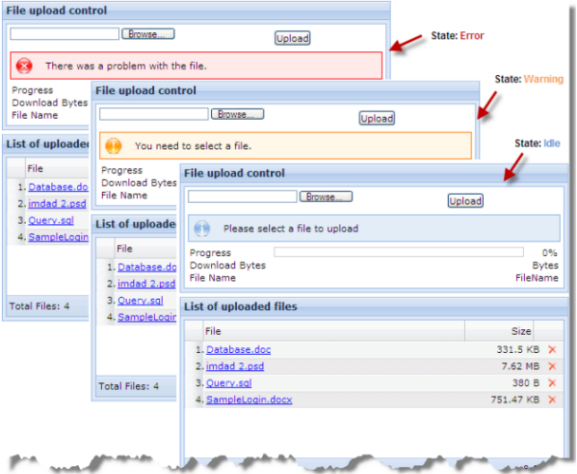Delete imdad 2.psd with its red X
Image resolution: width=577 pixels, height=474 pixels.
pyautogui.click(x=552, y=366)
